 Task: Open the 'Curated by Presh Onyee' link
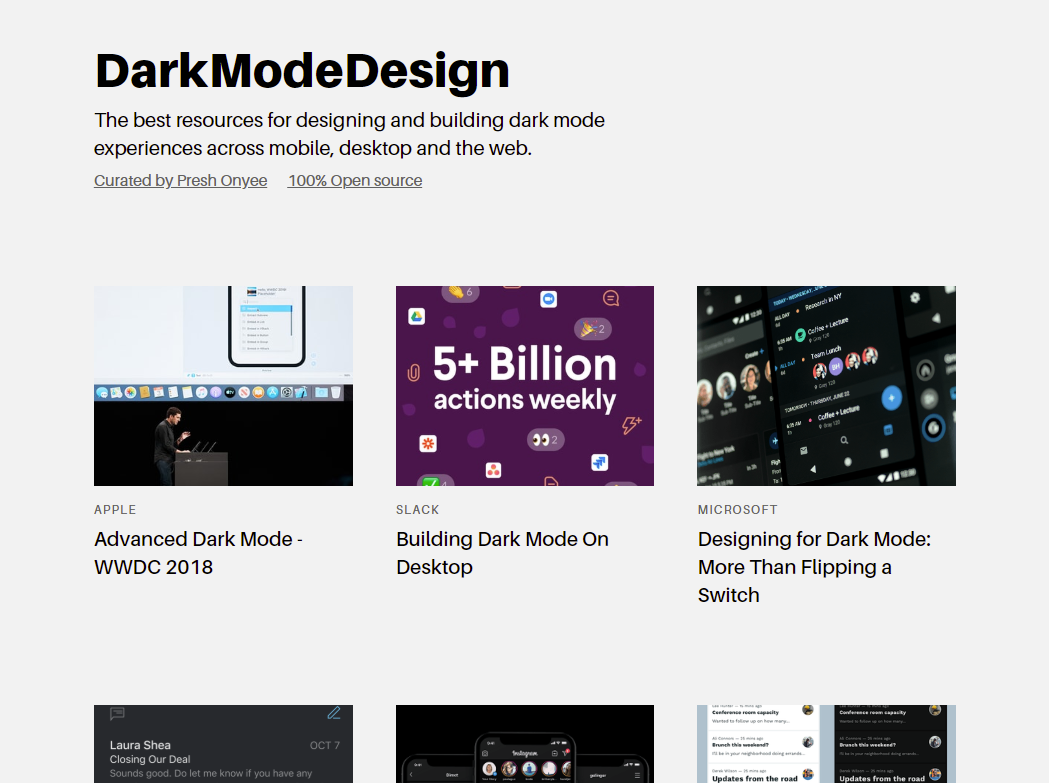click(x=180, y=180)
